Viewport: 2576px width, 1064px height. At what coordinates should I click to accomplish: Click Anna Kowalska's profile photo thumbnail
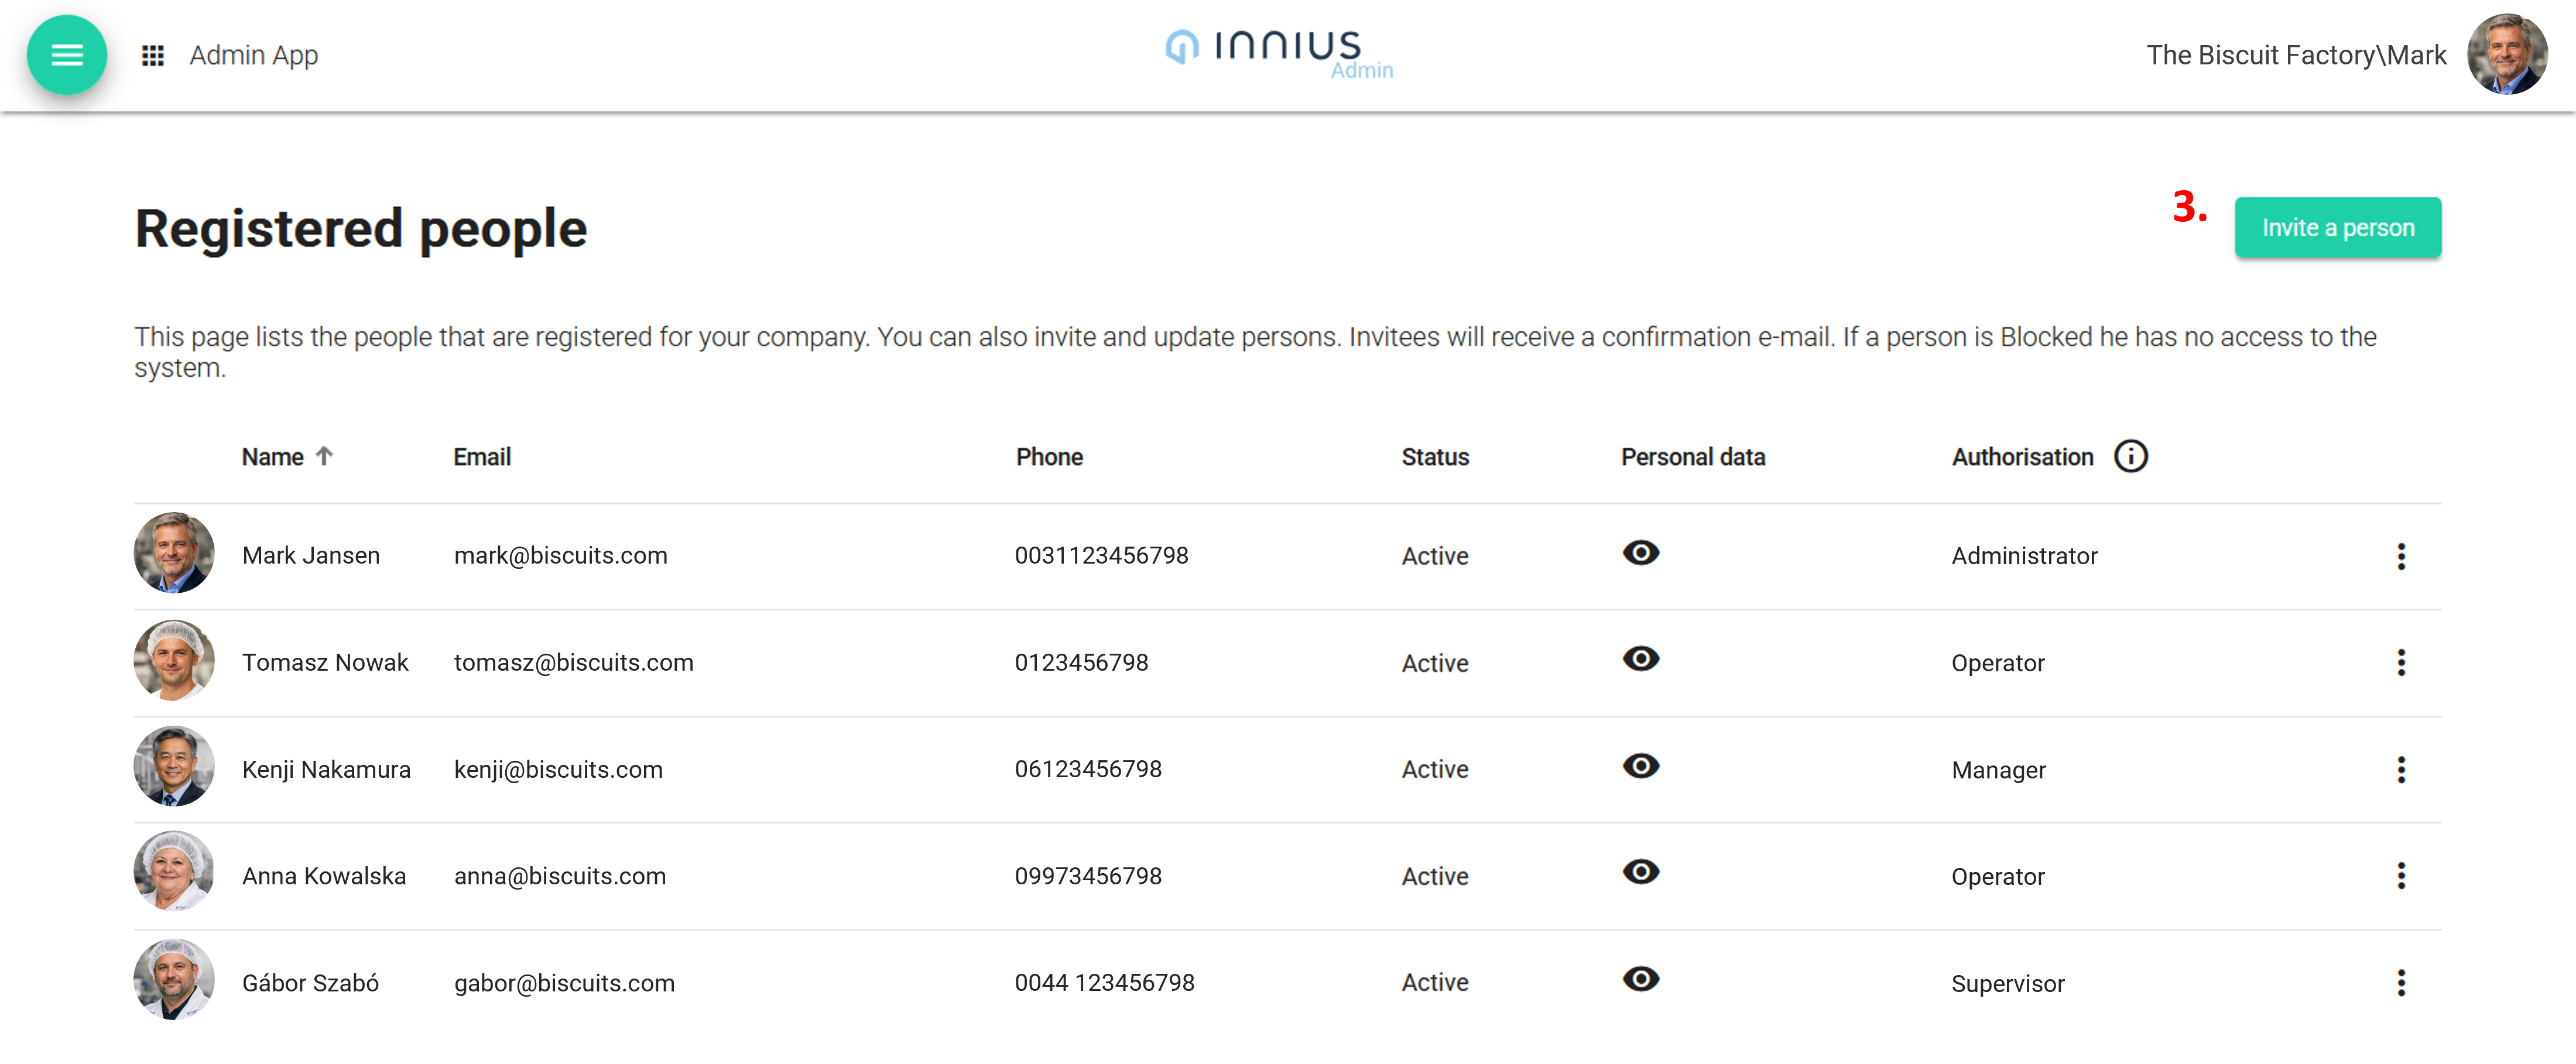[174, 872]
